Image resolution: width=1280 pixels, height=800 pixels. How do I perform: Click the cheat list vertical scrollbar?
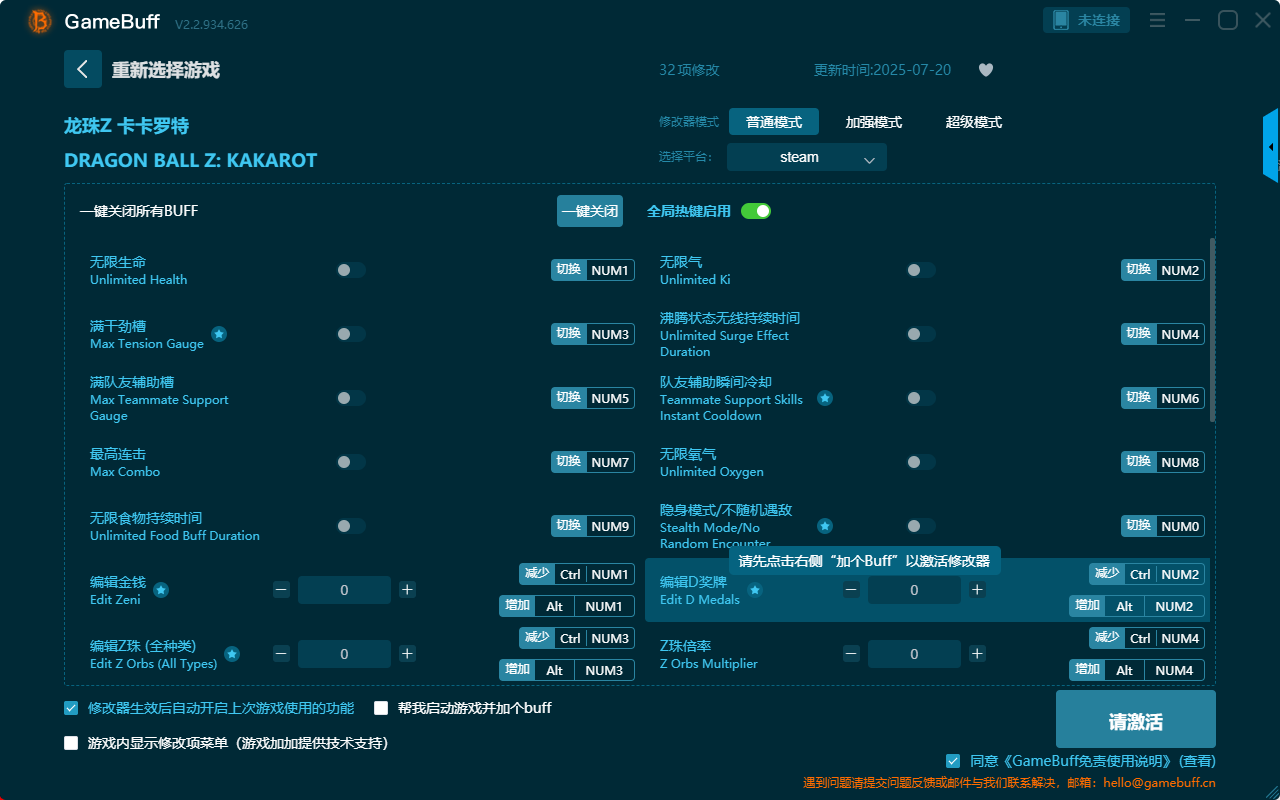[1213, 330]
